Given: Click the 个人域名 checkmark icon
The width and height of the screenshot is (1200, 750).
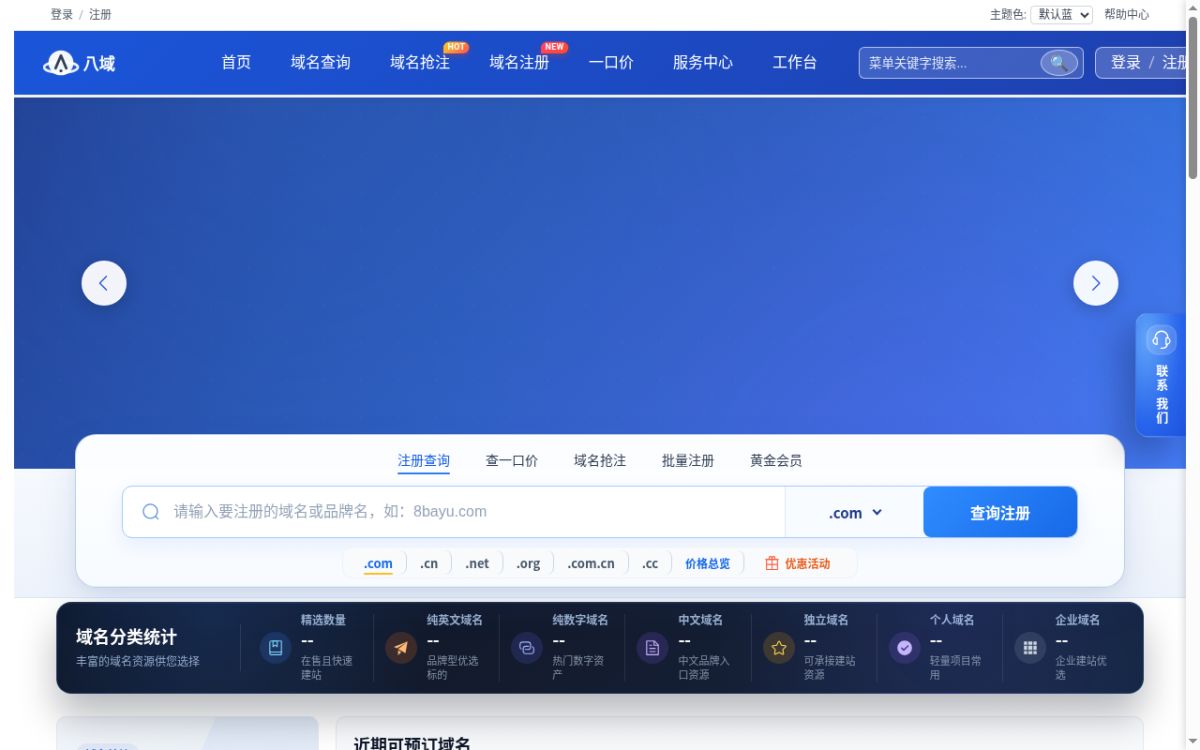Looking at the screenshot, I should tap(905, 648).
